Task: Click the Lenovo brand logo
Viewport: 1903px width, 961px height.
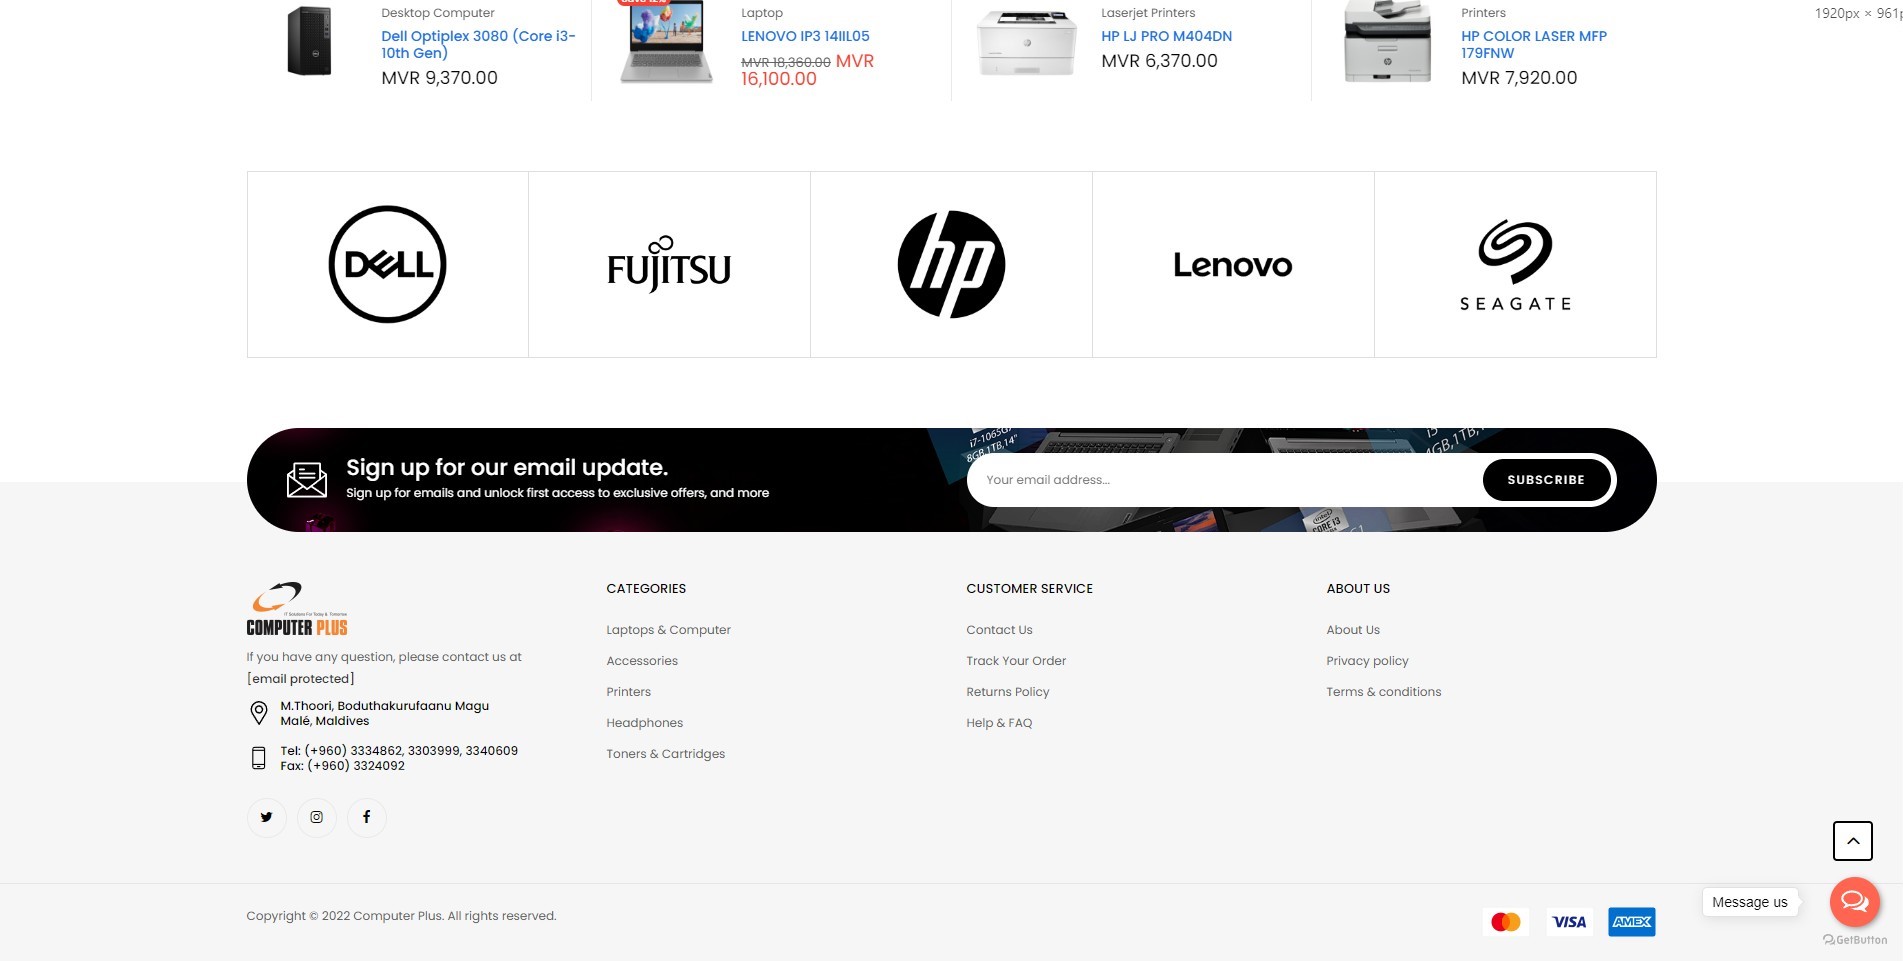Action: (x=1233, y=265)
